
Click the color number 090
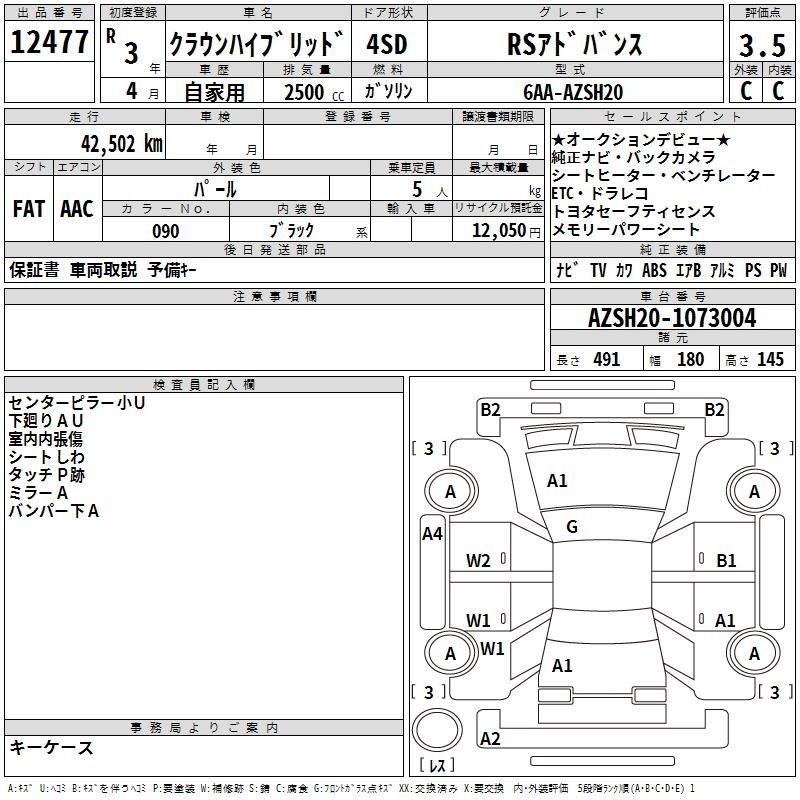tap(166, 231)
